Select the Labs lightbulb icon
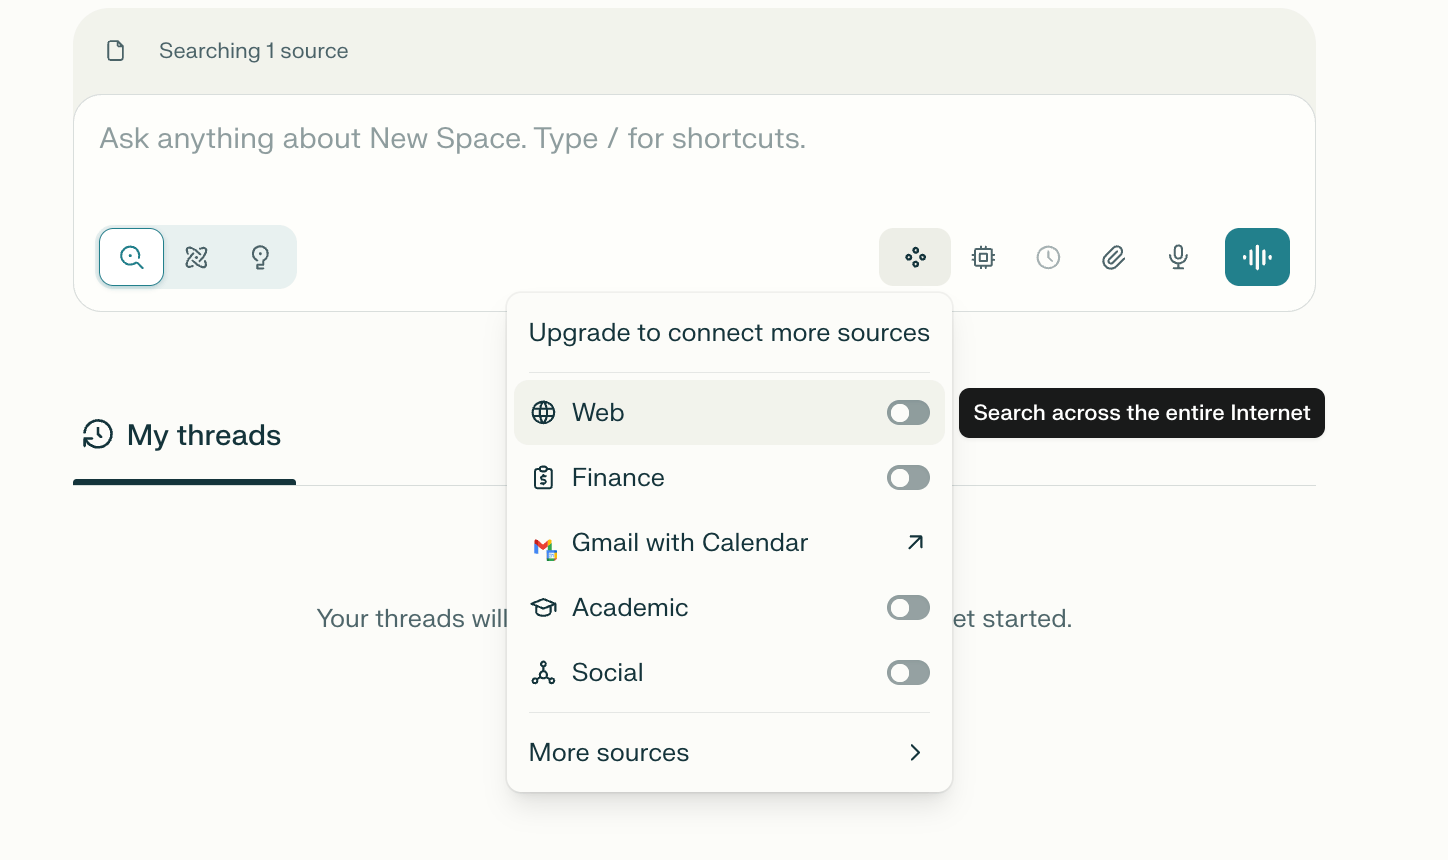 point(260,257)
